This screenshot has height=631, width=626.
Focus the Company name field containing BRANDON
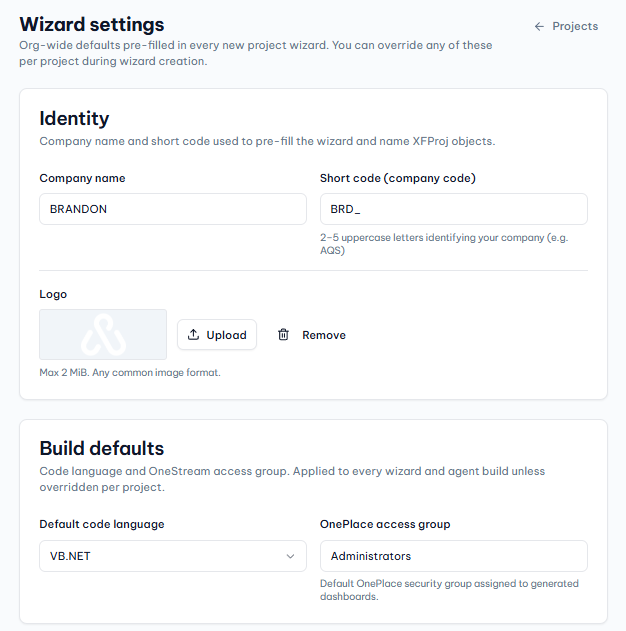173,209
